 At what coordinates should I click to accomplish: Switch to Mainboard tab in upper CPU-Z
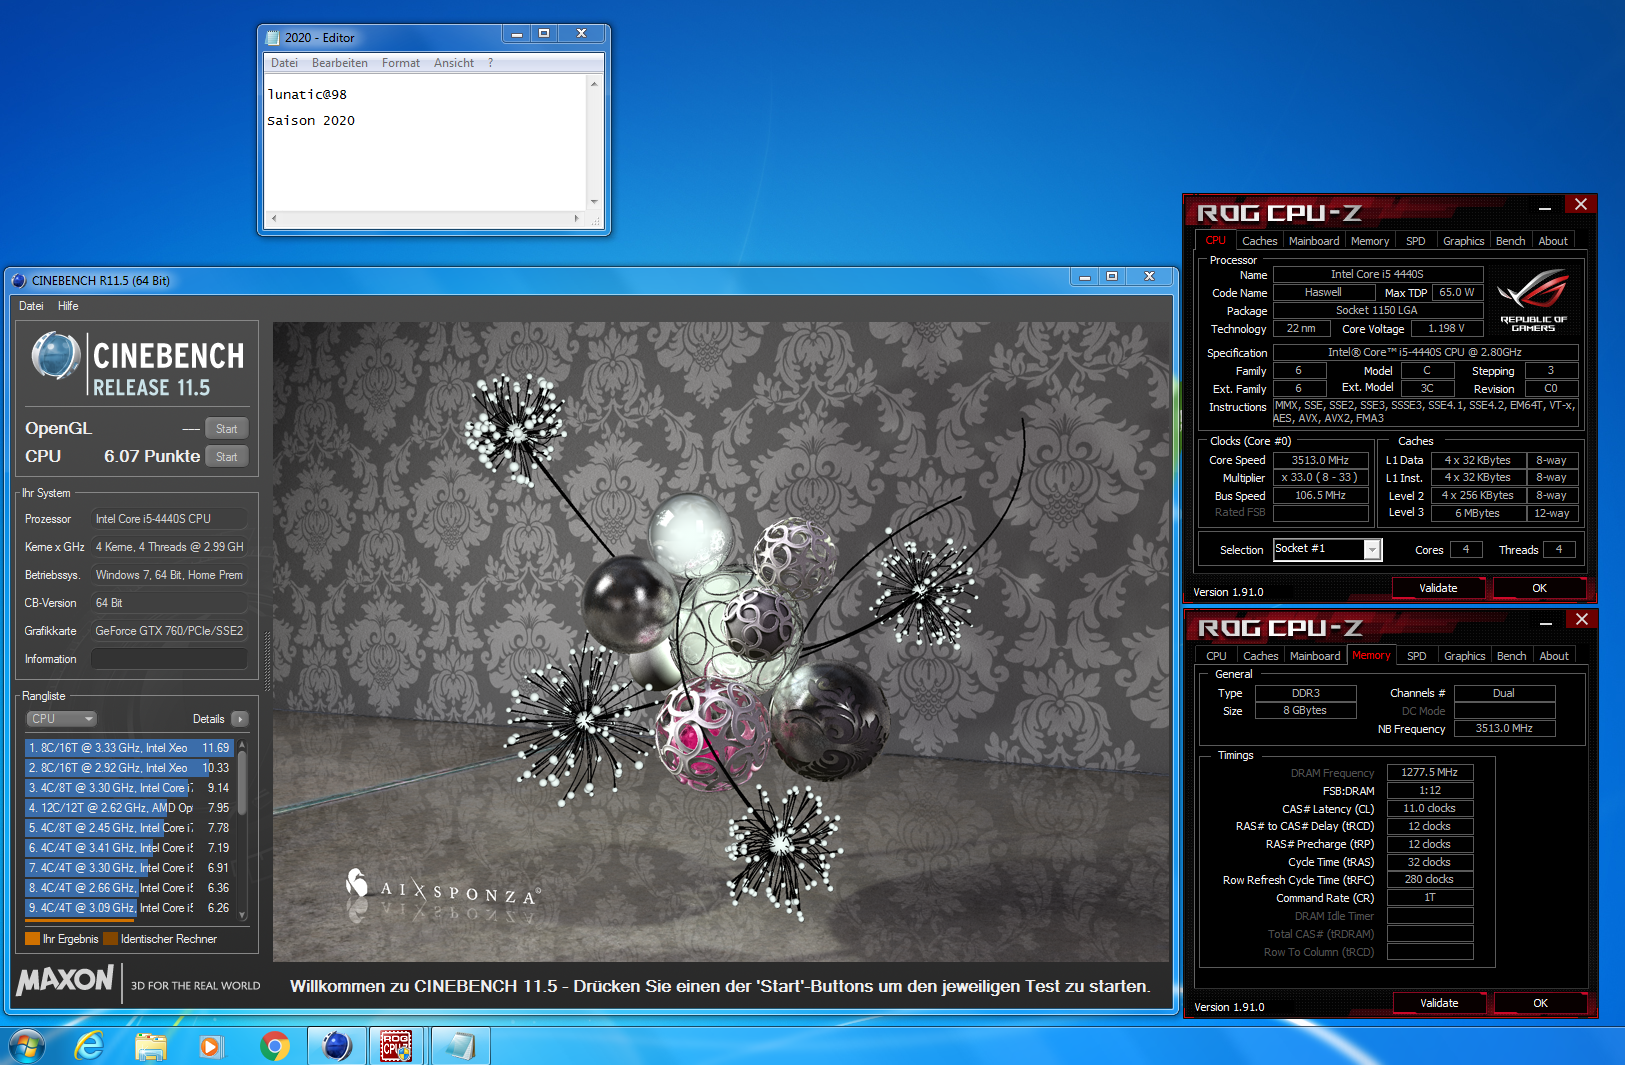[x=1314, y=241]
